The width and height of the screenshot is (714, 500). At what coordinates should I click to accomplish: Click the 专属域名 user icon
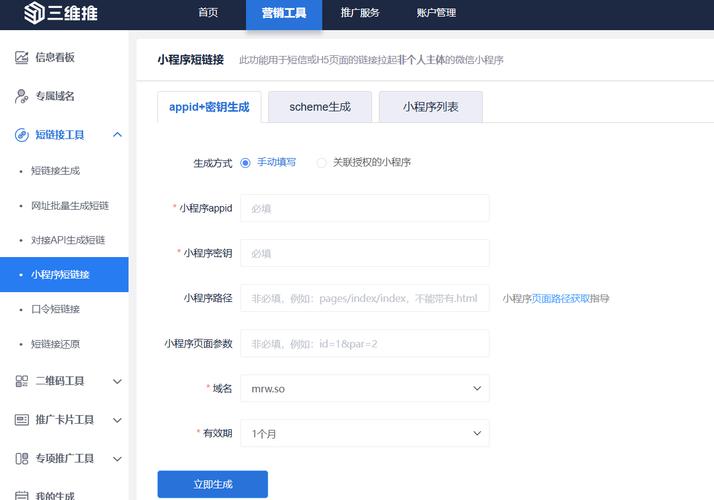click(x=21, y=96)
